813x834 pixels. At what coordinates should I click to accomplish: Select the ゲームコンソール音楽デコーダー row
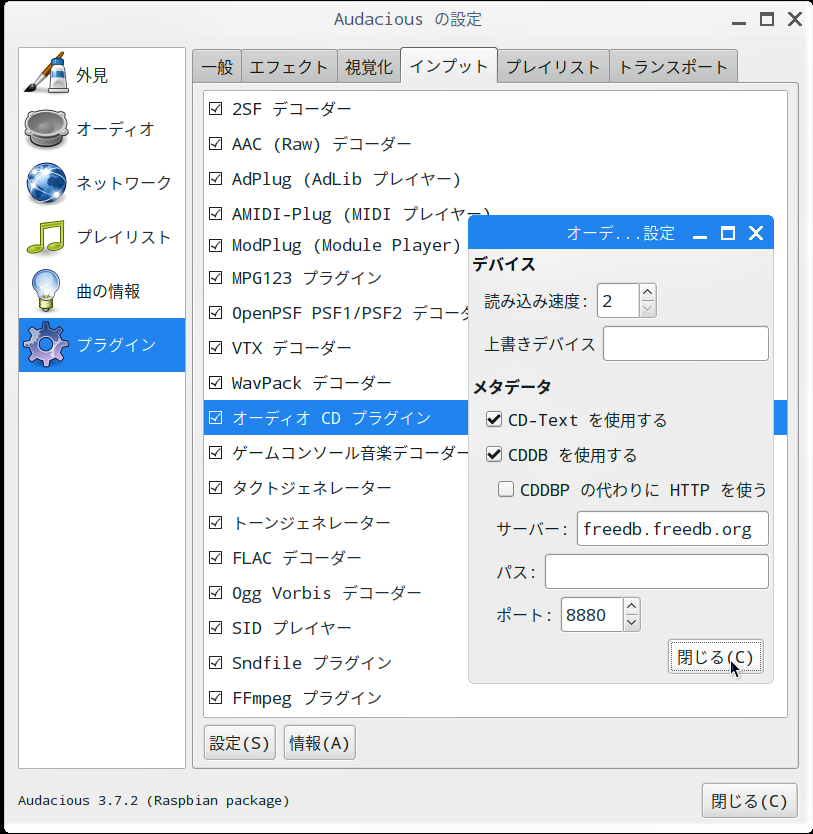pyautogui.click(x=336, y=453)
